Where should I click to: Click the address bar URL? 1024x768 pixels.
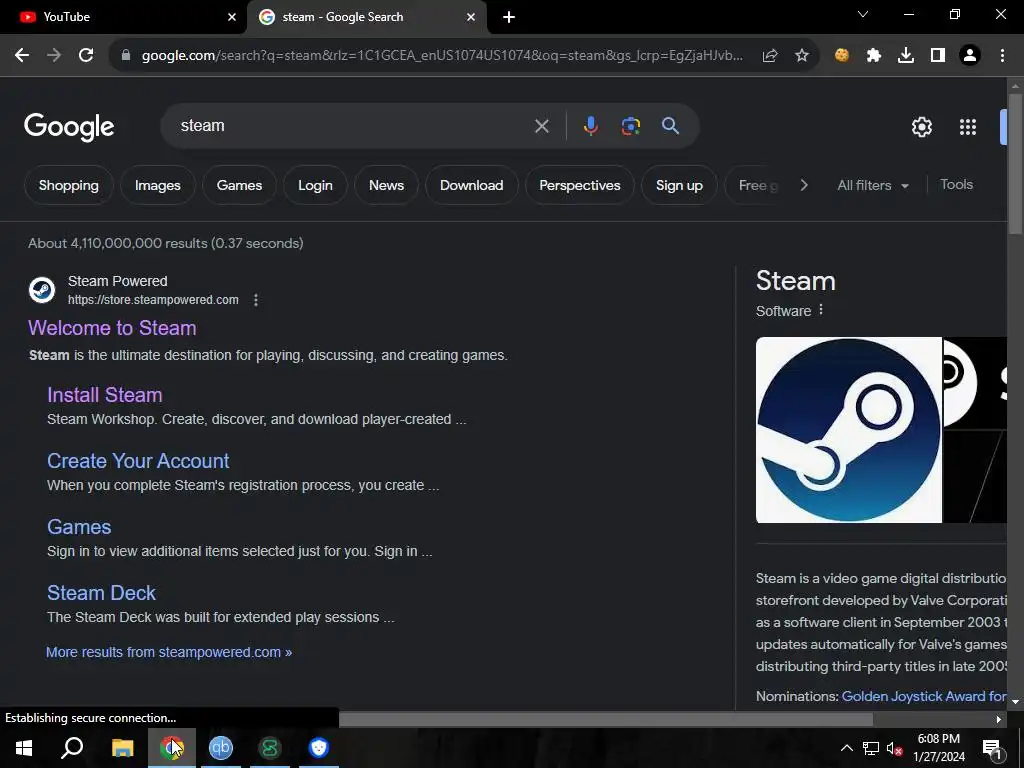442,56
